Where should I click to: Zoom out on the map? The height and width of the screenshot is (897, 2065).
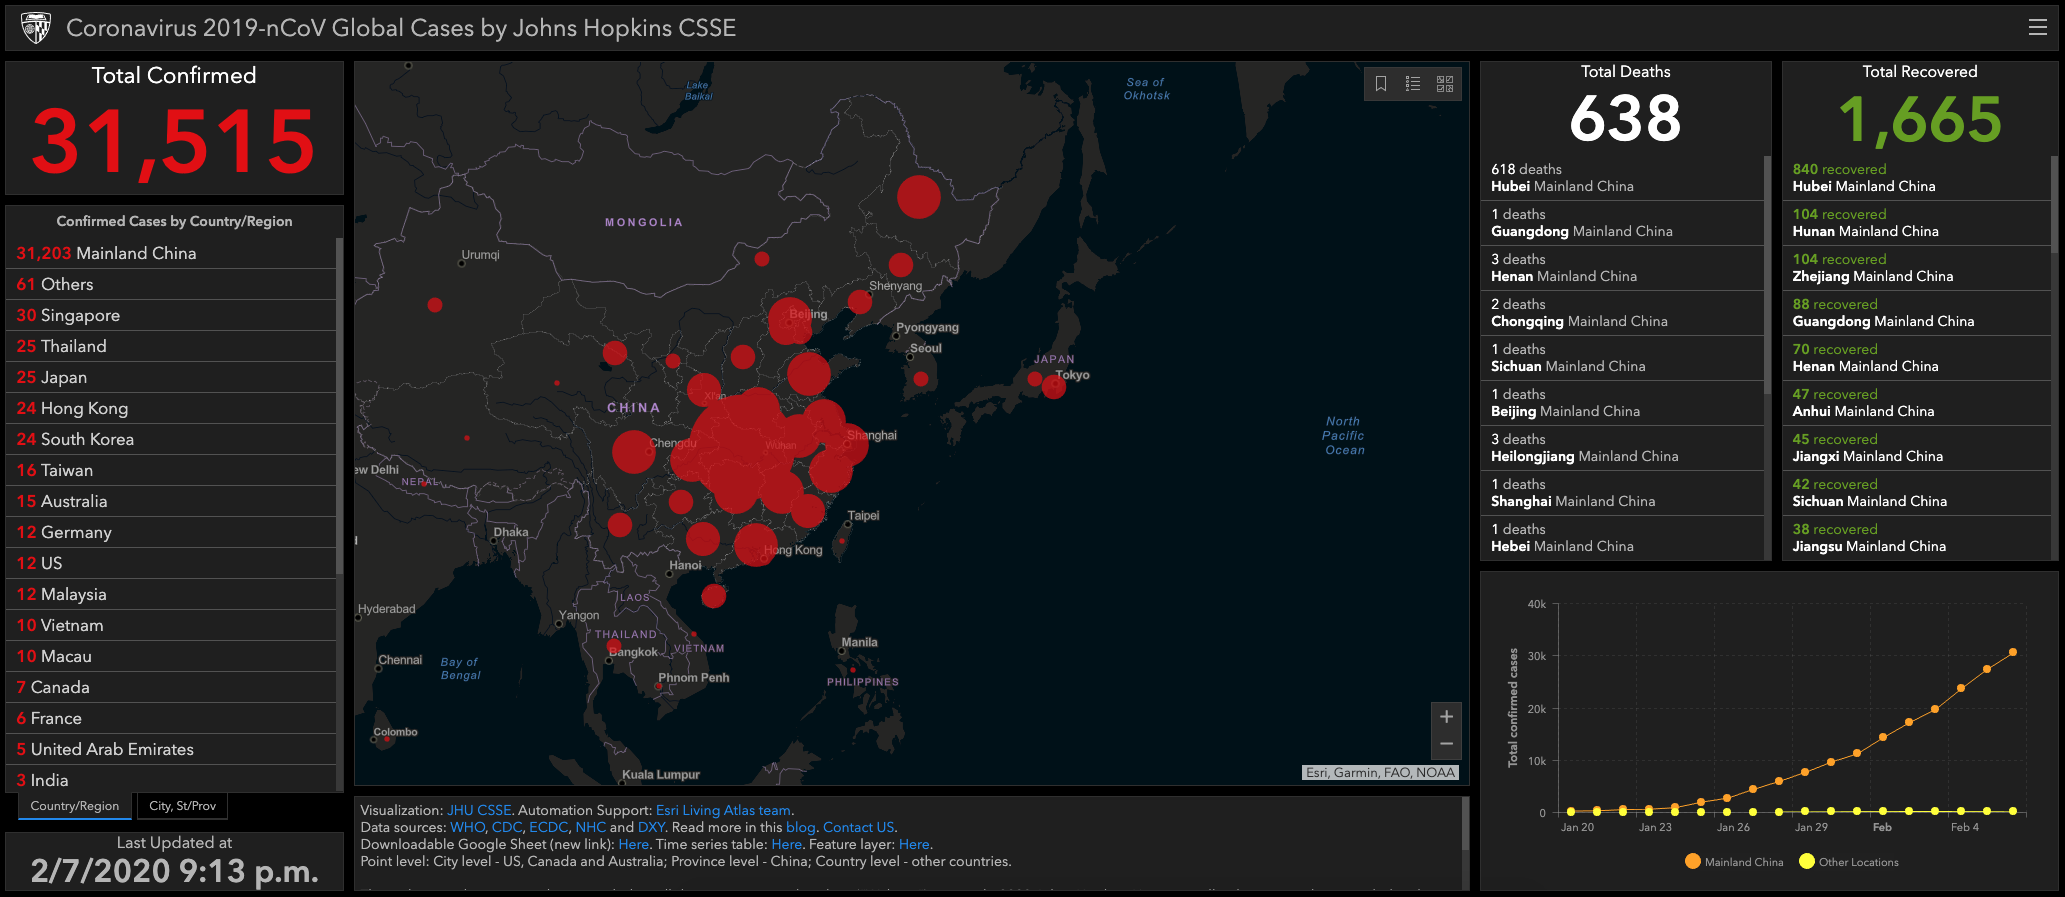point(1446,745)
